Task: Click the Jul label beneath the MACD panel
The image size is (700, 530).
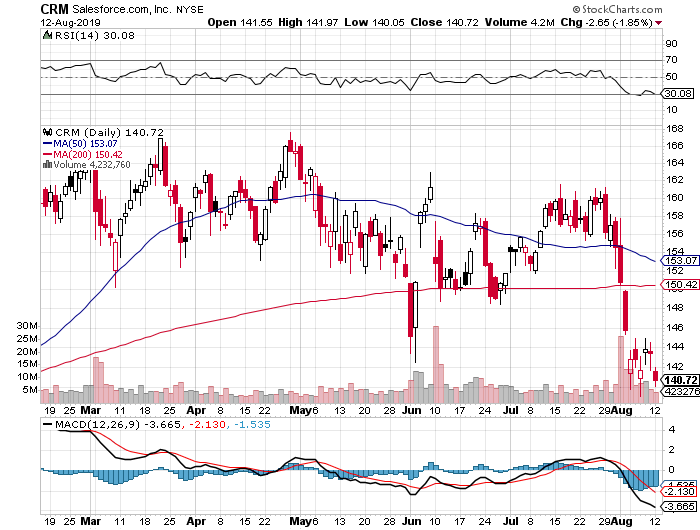Action: tap(511, 521)
